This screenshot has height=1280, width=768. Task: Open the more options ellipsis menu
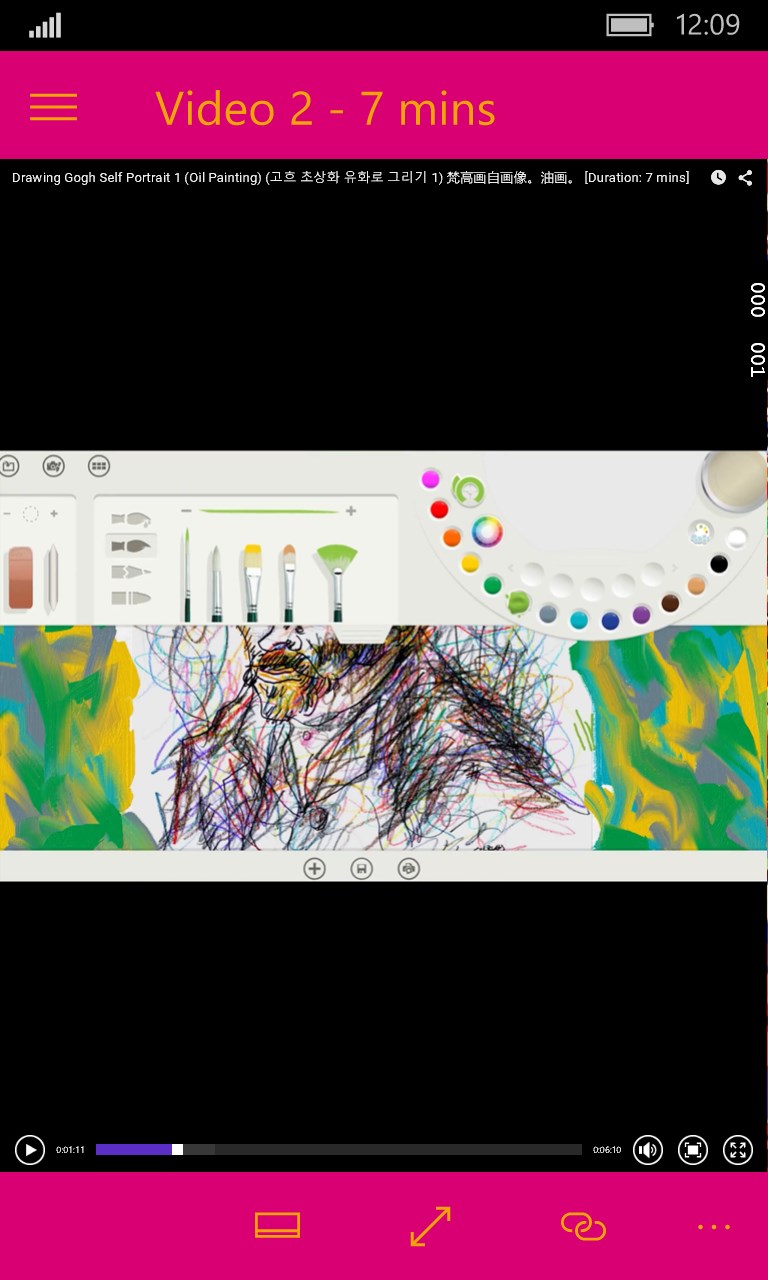[x=714, y=1226]
